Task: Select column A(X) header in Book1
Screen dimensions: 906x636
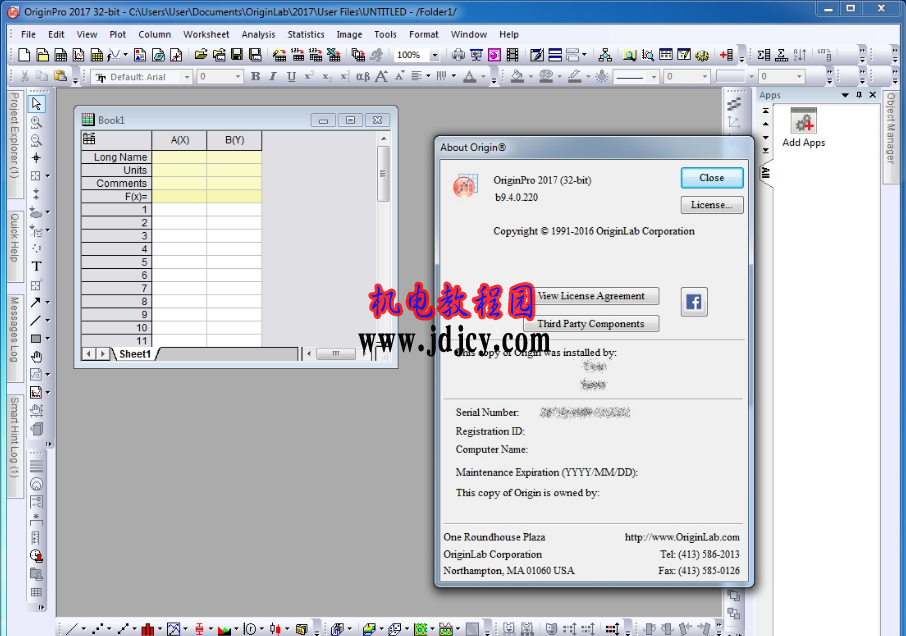Action: click(x=179, y=140)
